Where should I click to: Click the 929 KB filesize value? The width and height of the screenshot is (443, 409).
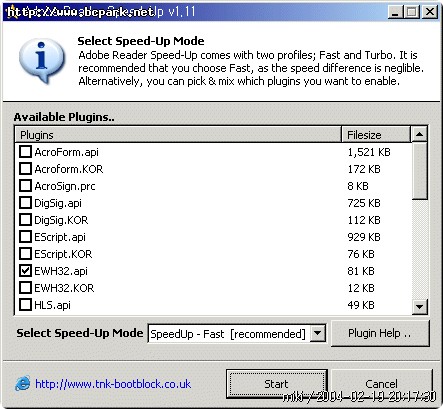[364, 237]
